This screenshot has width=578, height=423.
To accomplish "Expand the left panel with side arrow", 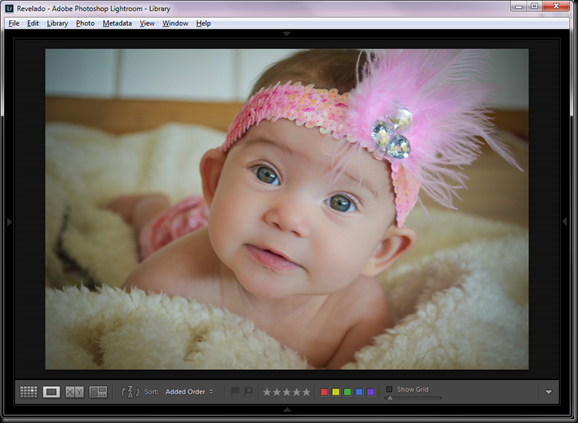I will point(9,222).
